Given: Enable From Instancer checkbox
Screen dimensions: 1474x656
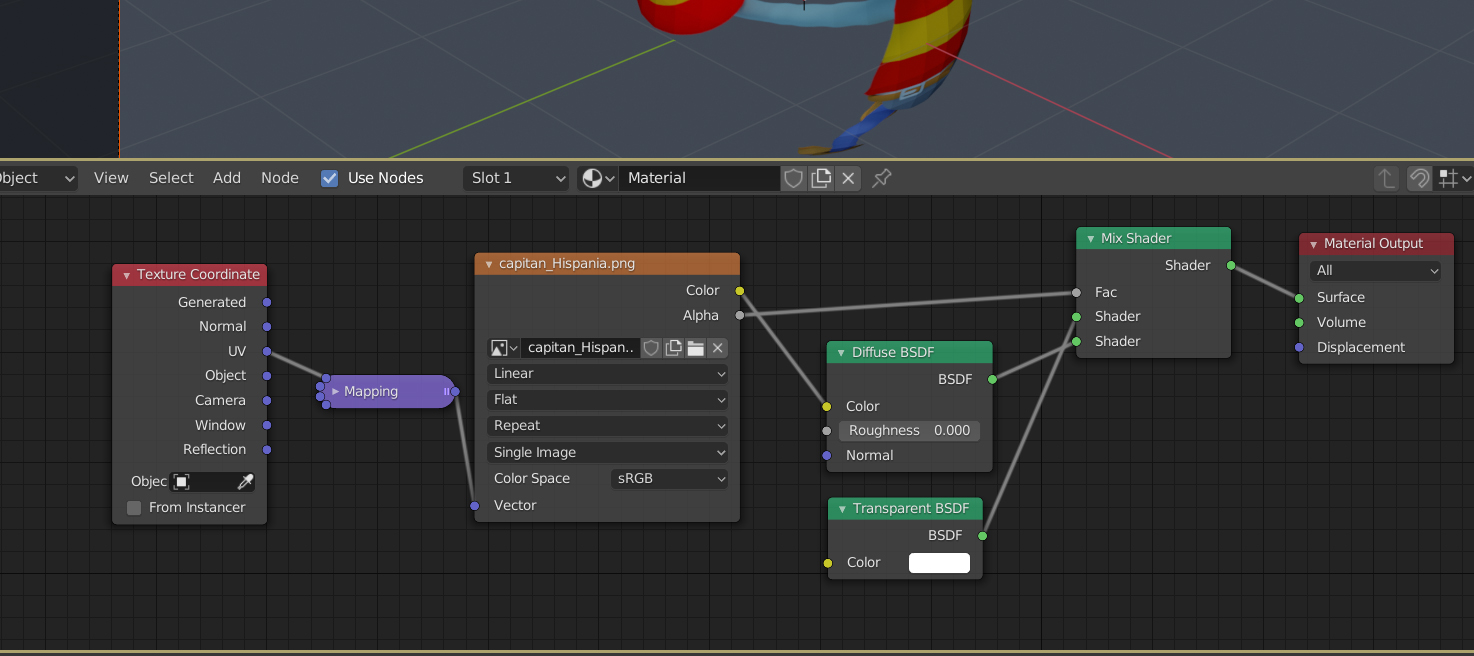Looking at the screenshot, I should (x=134, y=508).
